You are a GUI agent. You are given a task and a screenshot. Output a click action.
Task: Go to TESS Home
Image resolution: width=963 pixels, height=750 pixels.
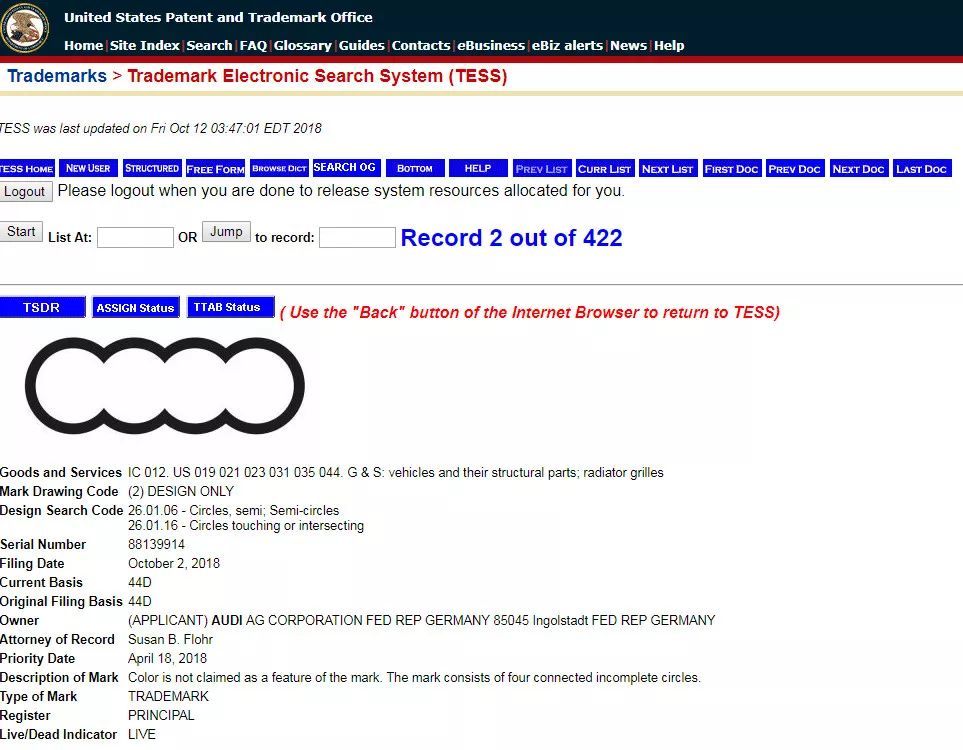click(x=27, y=168)
